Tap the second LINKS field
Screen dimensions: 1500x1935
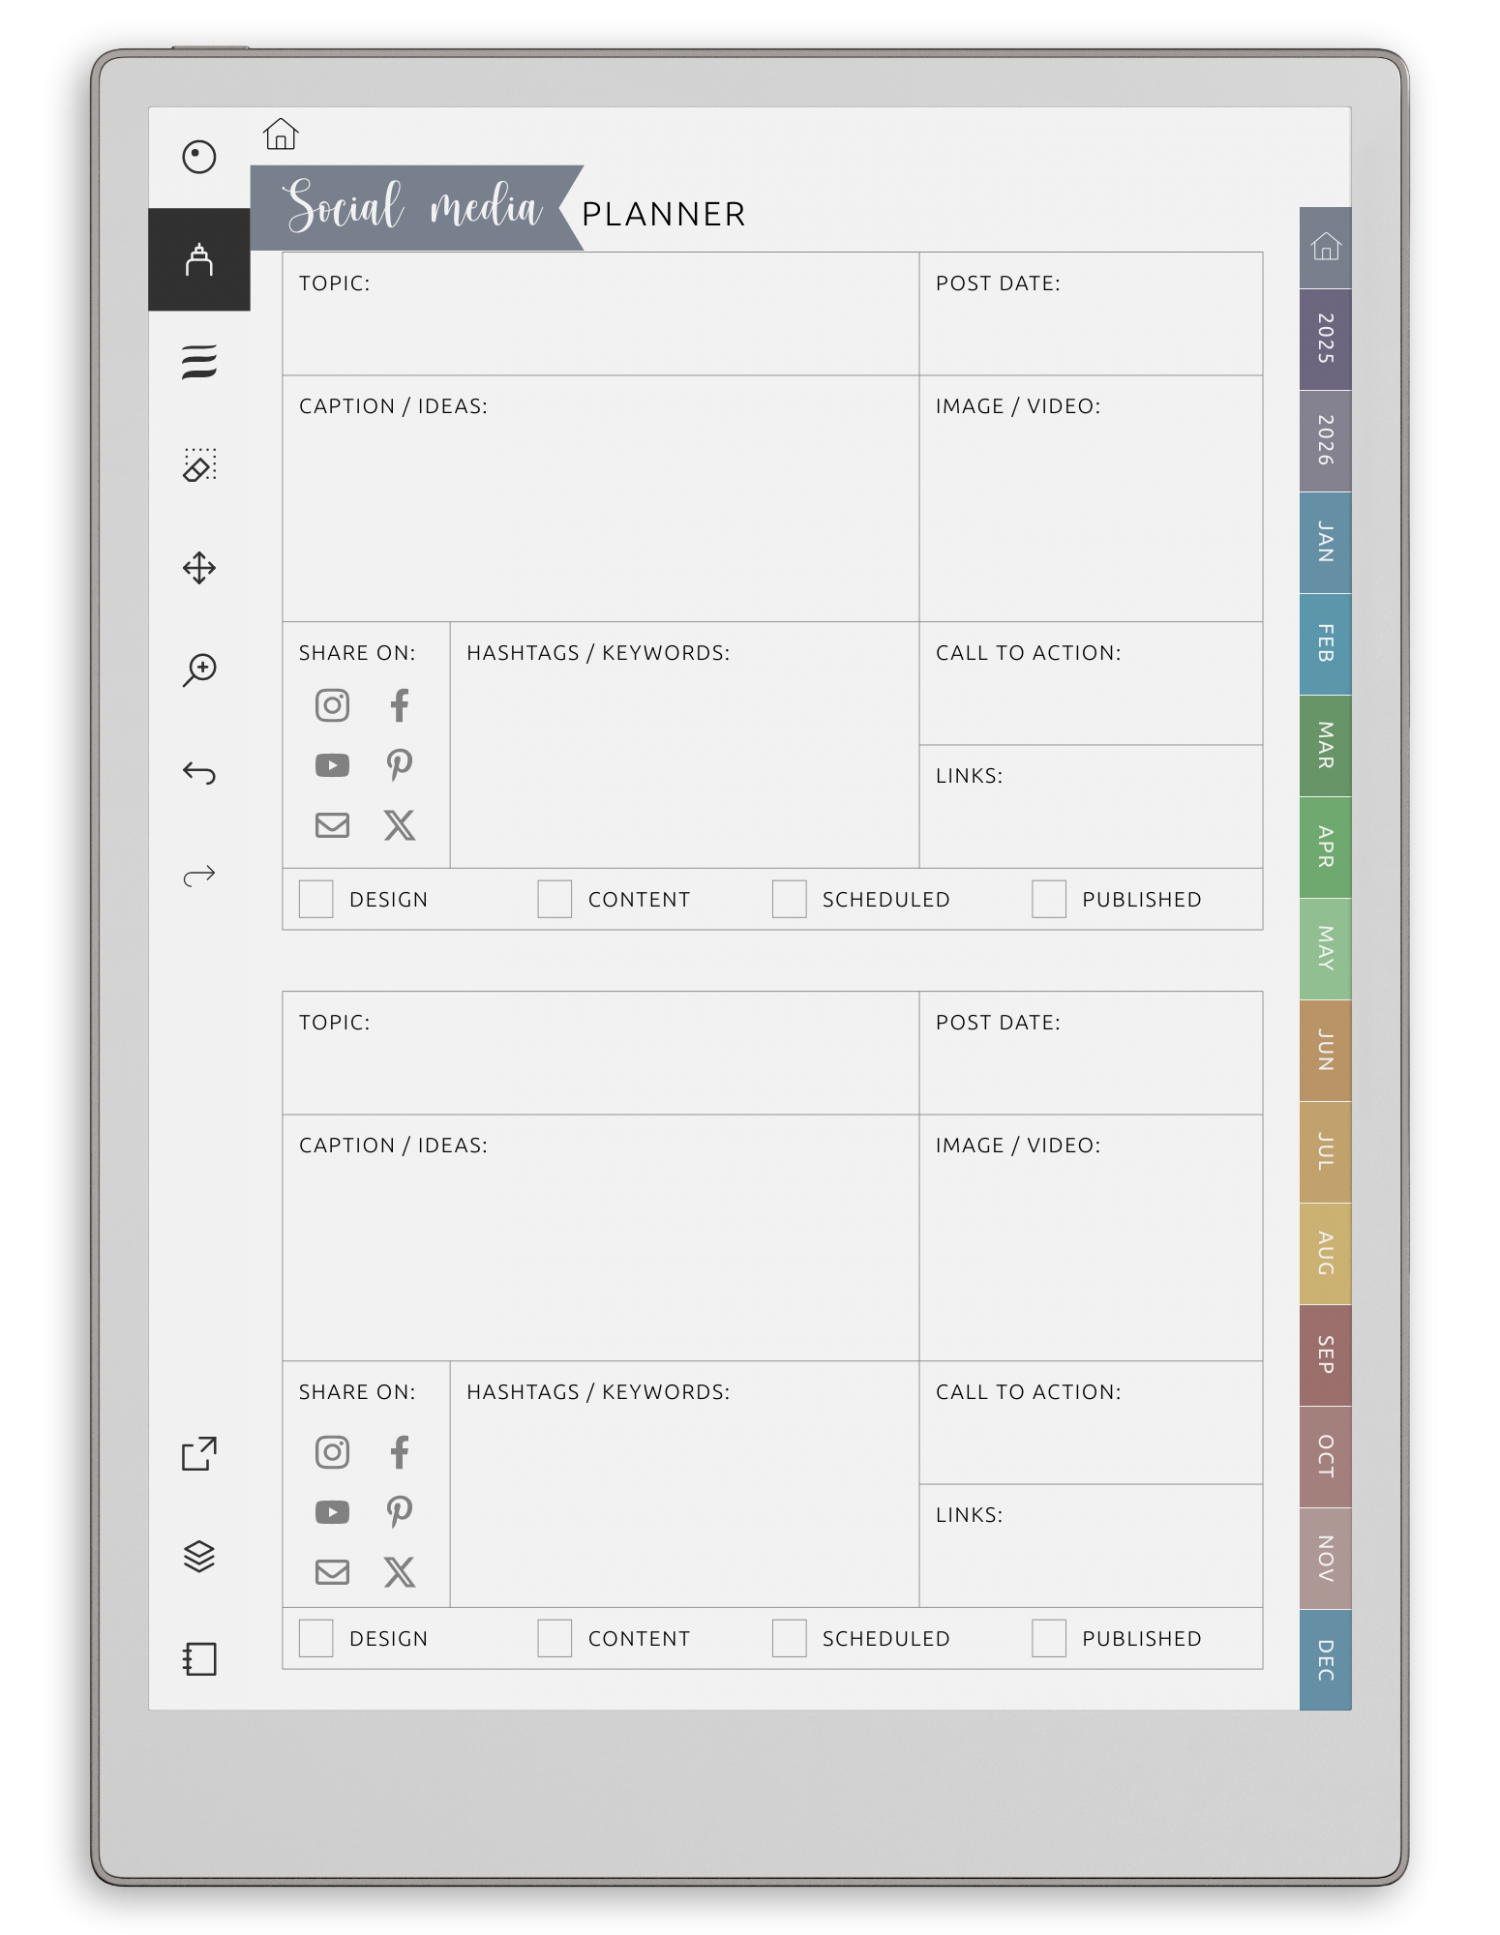(1091, 1546)
